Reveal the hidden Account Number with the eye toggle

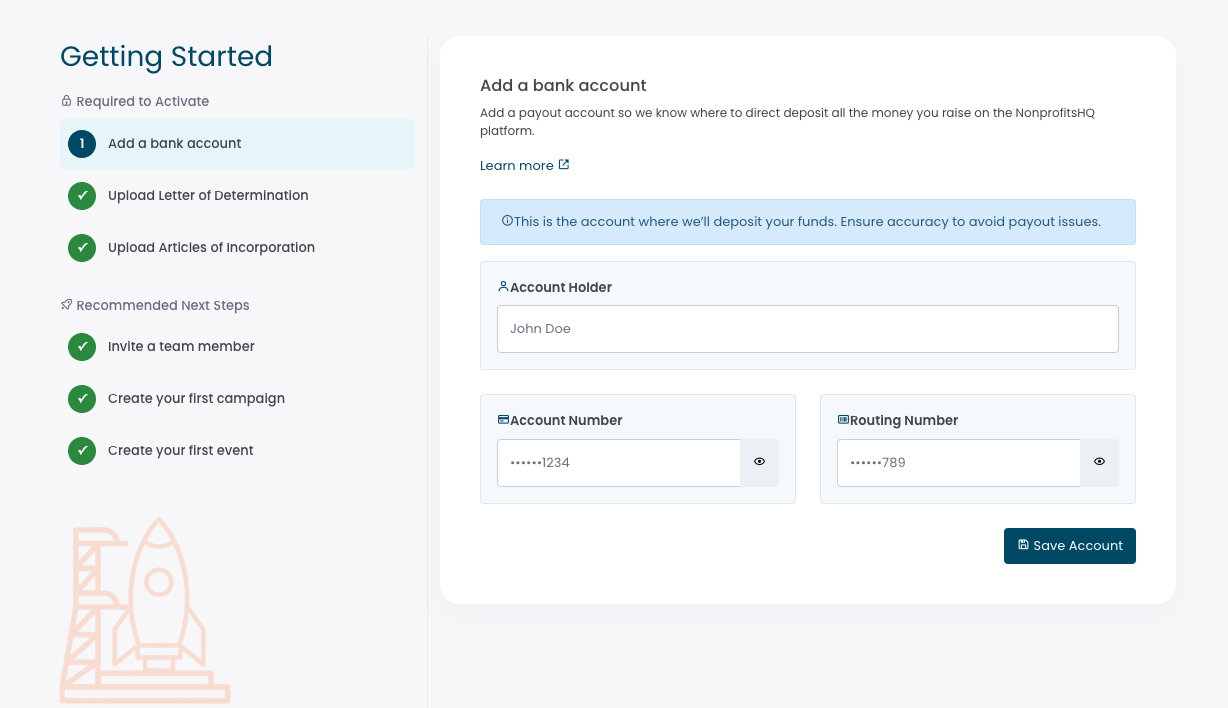click(x=759, y=462)
